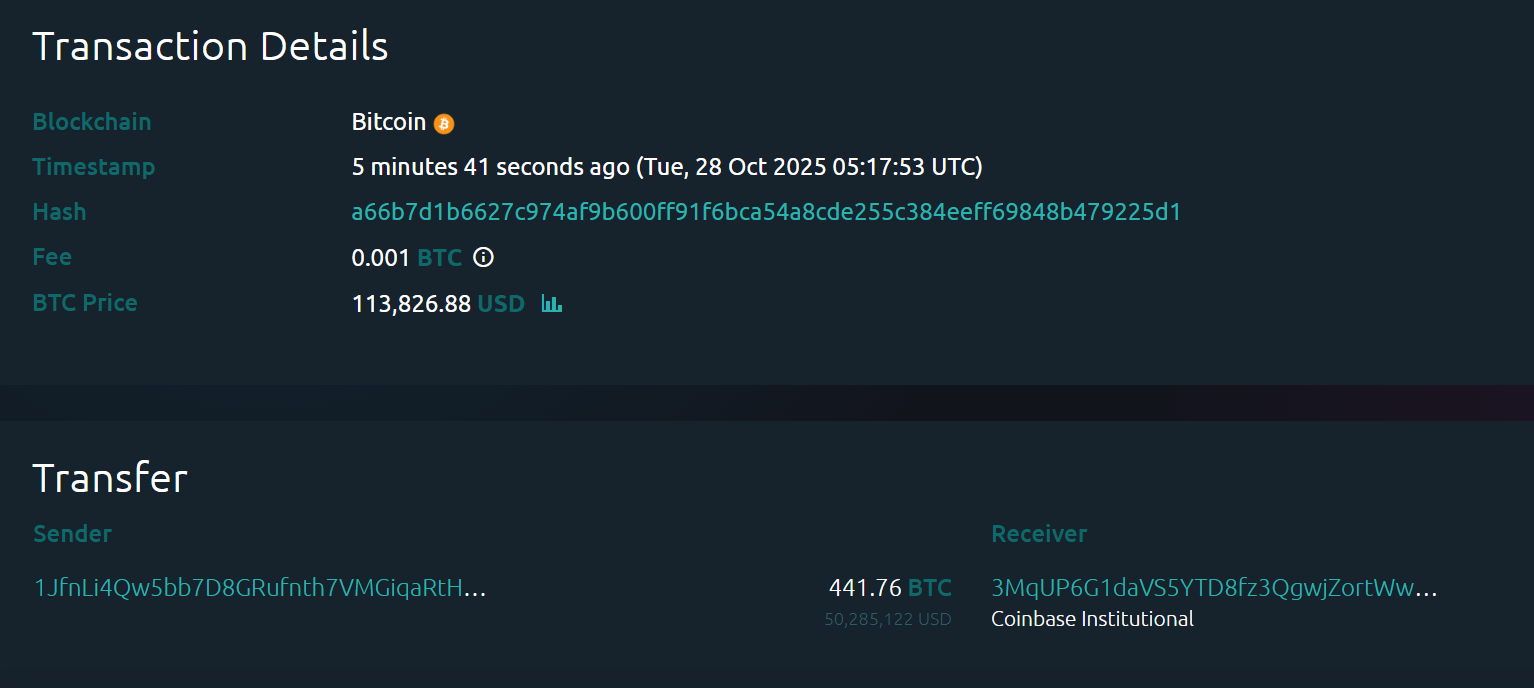The height and width of the screenshot is (688, 1534).
Task: Click the circled info icon after 0.001 BTC
Action: (x=483, y=257)
